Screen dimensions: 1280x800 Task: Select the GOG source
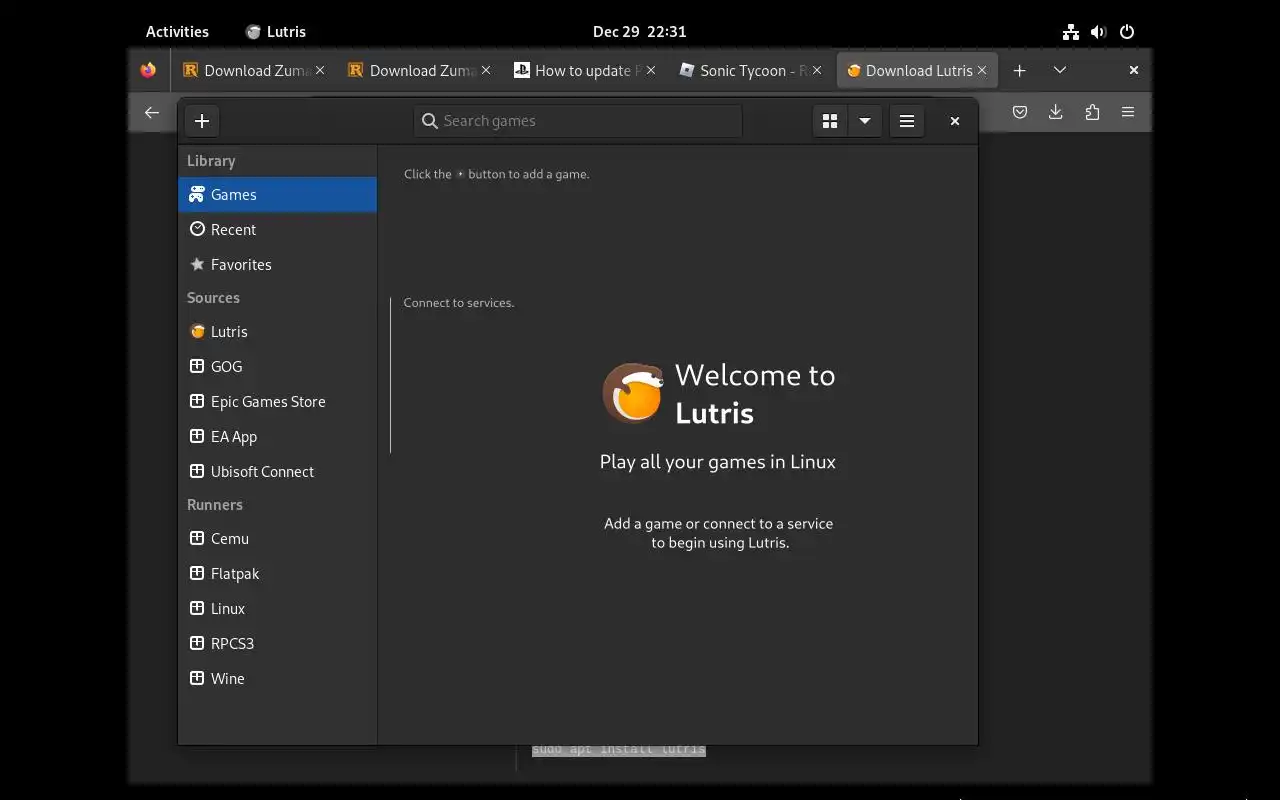pos(277,367)
